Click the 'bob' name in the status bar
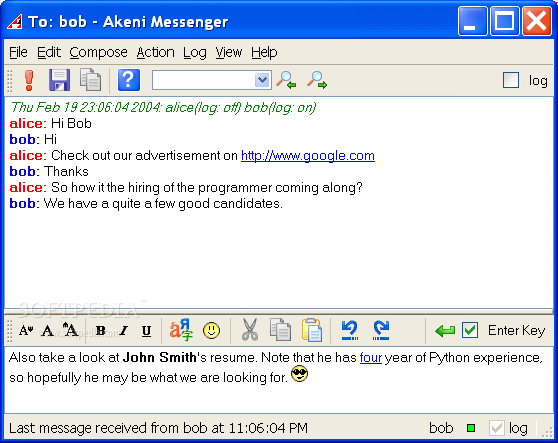This screenshot has width=558, height=443. pyautogui.click(x=441, y=428)
